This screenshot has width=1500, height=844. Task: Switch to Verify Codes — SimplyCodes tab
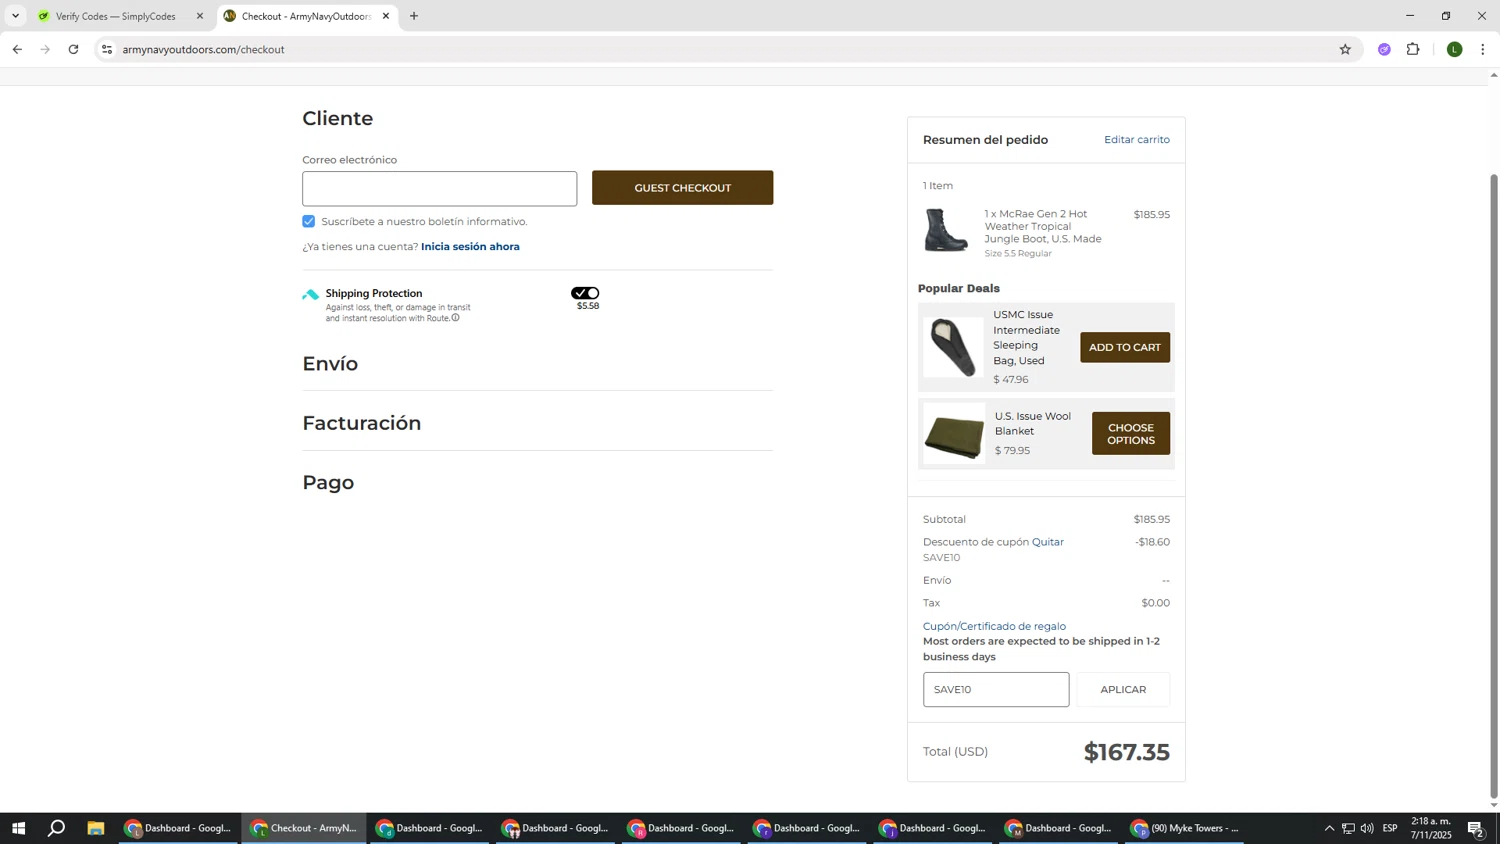pos(120,16)
